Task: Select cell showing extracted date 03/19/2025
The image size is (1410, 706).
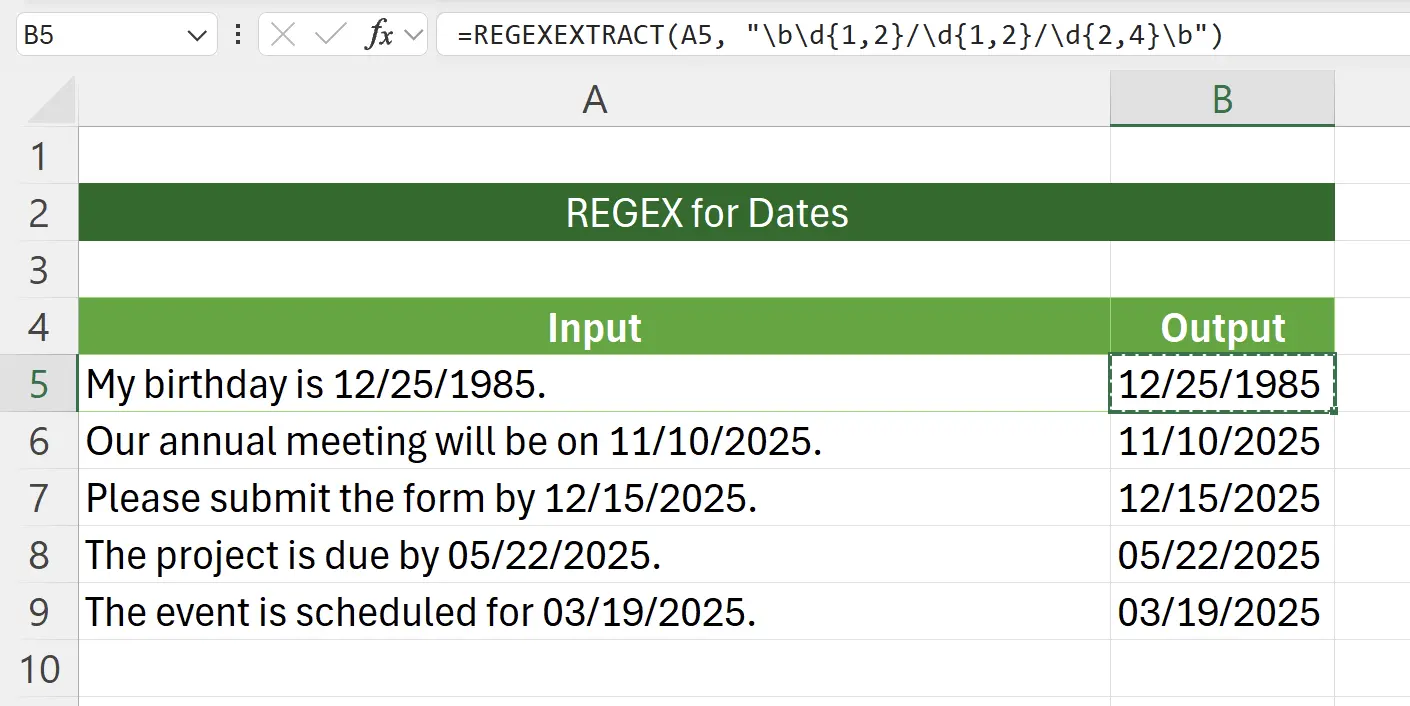Action: coord(1222,612)
